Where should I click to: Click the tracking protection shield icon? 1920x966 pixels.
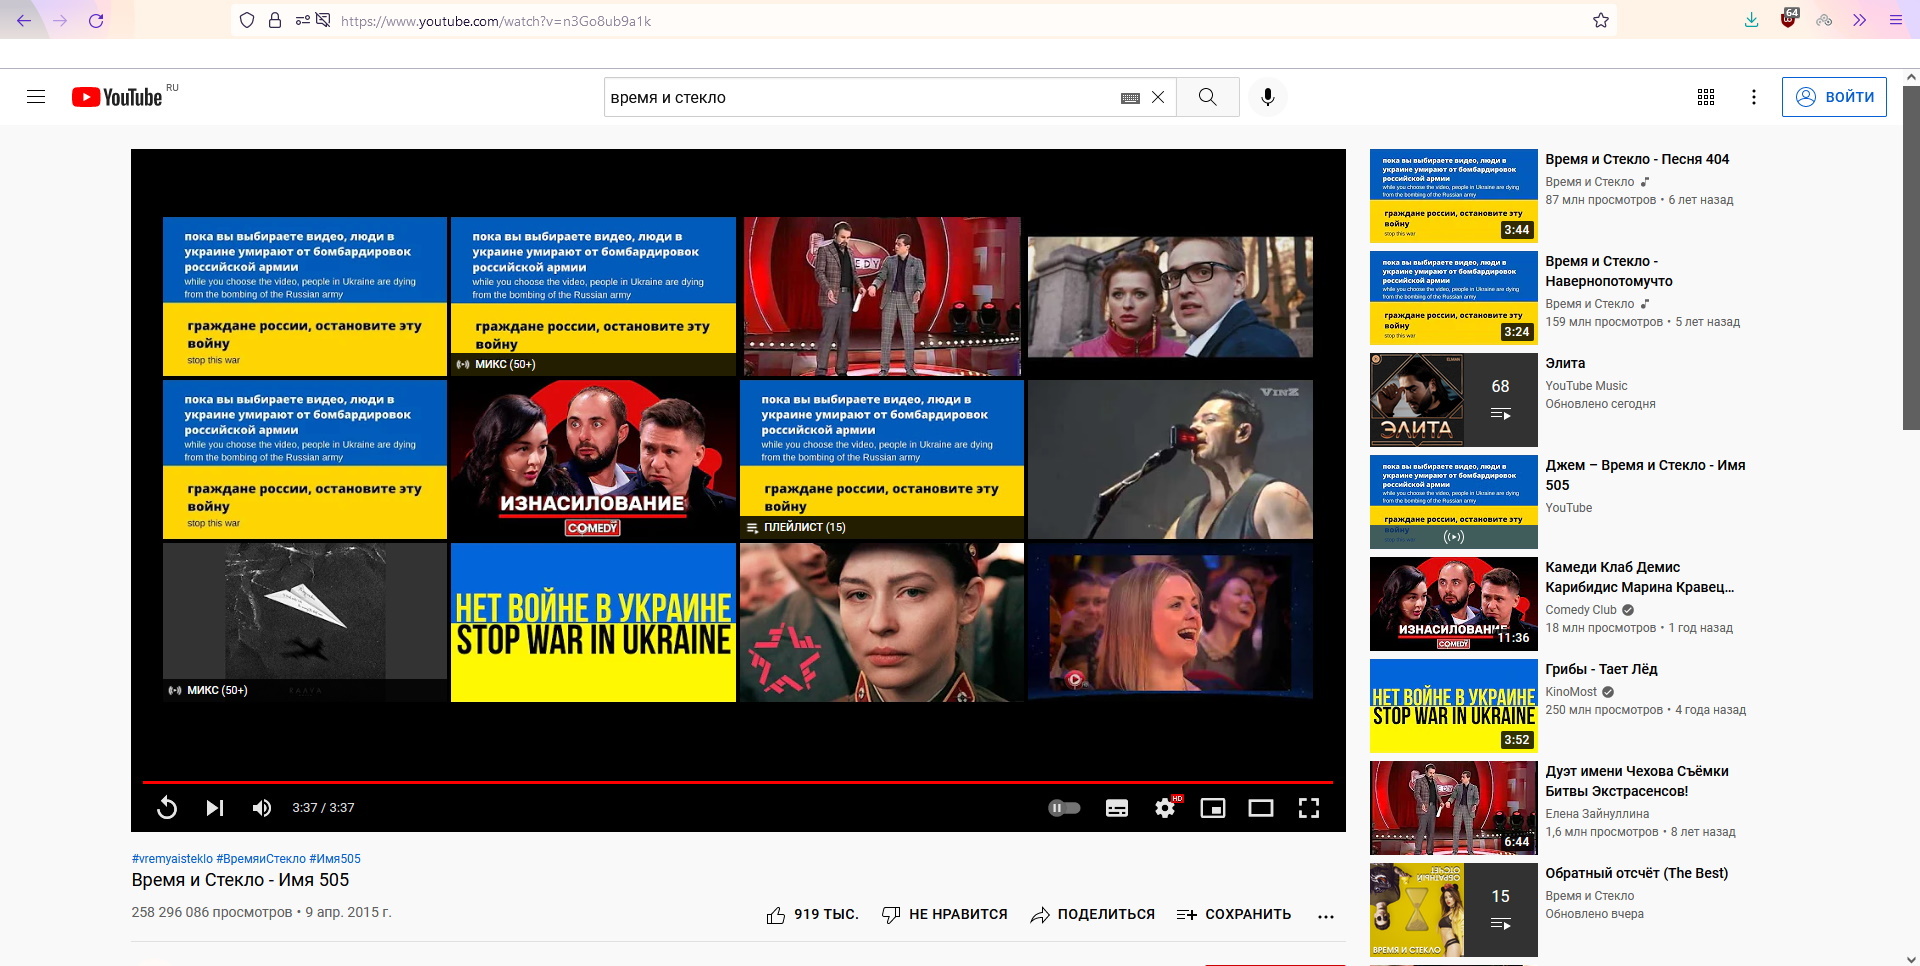coord(247,20)
